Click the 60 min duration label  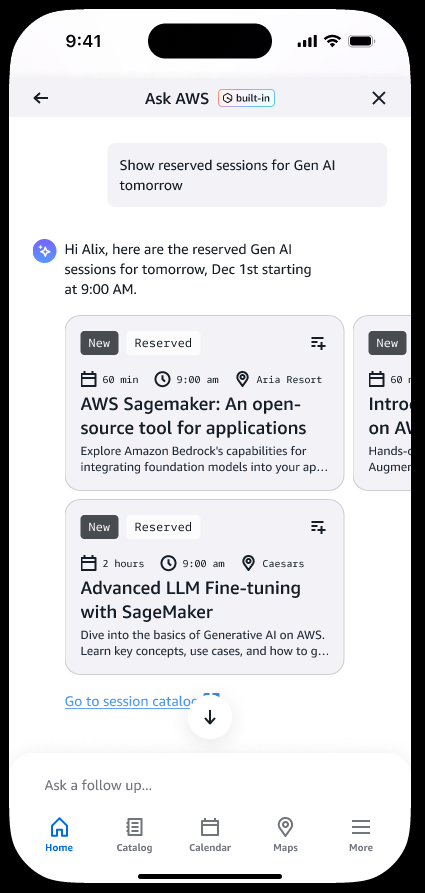point(120,379)
